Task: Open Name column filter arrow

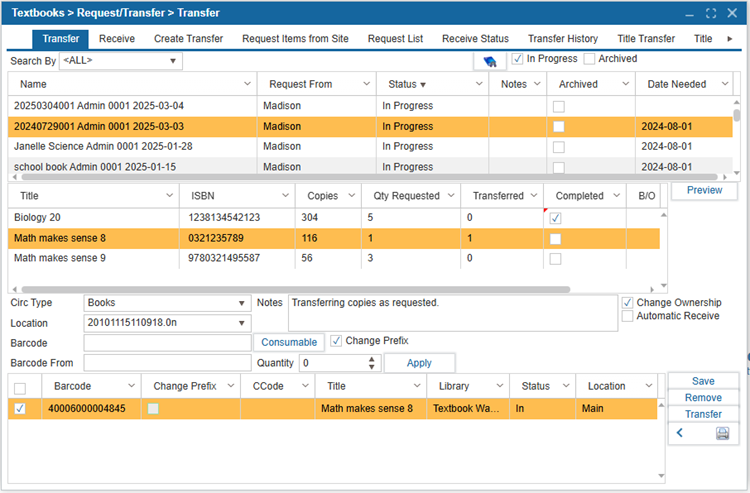Action: 247,84
